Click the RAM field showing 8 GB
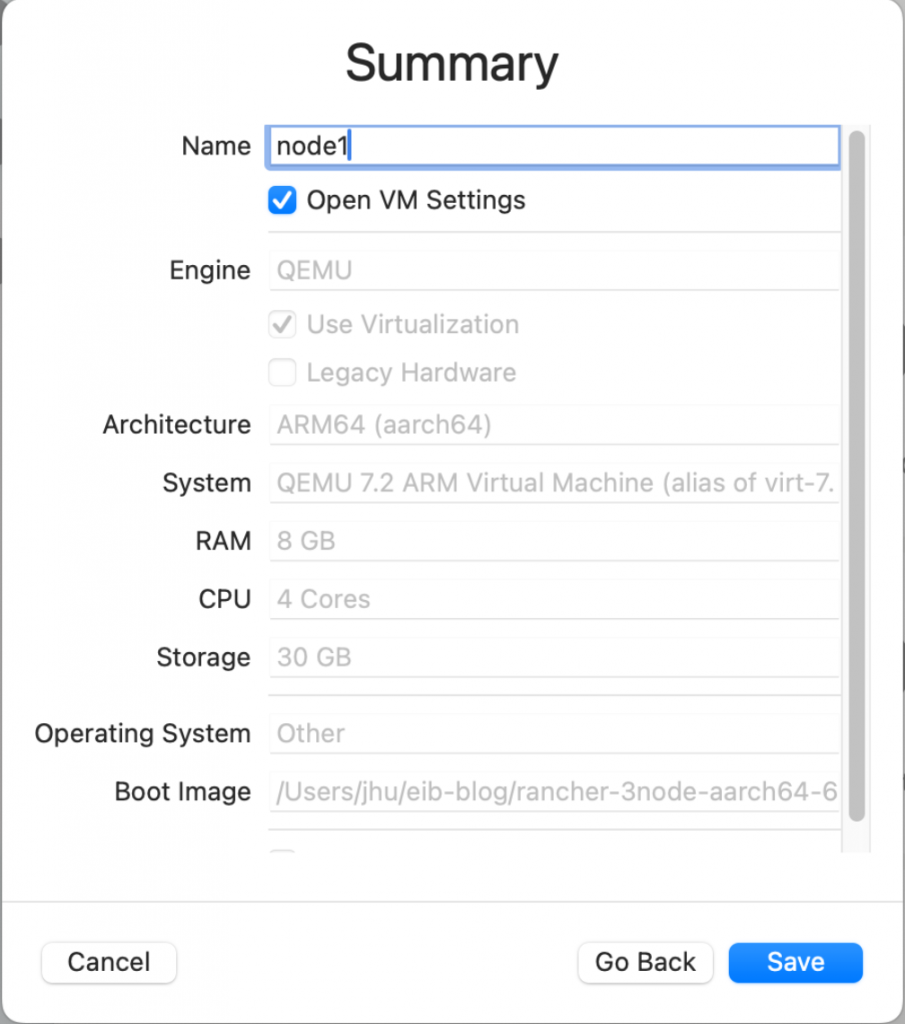 (x=552, y=541)
